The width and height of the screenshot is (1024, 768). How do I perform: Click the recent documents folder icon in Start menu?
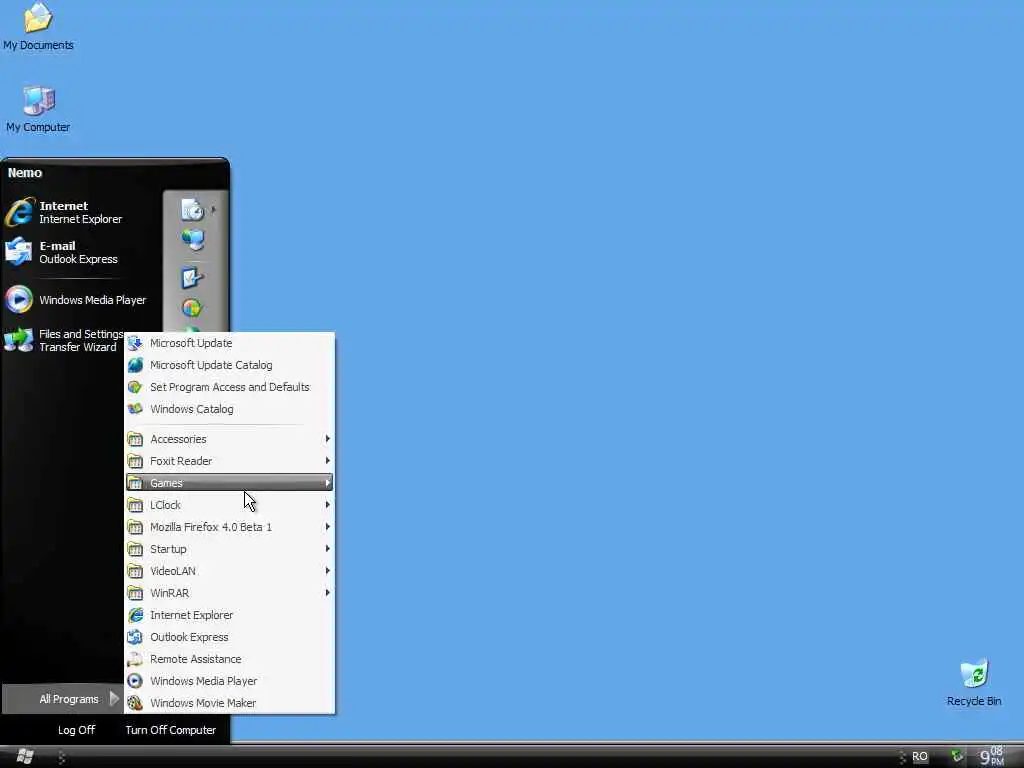point(192,210)
